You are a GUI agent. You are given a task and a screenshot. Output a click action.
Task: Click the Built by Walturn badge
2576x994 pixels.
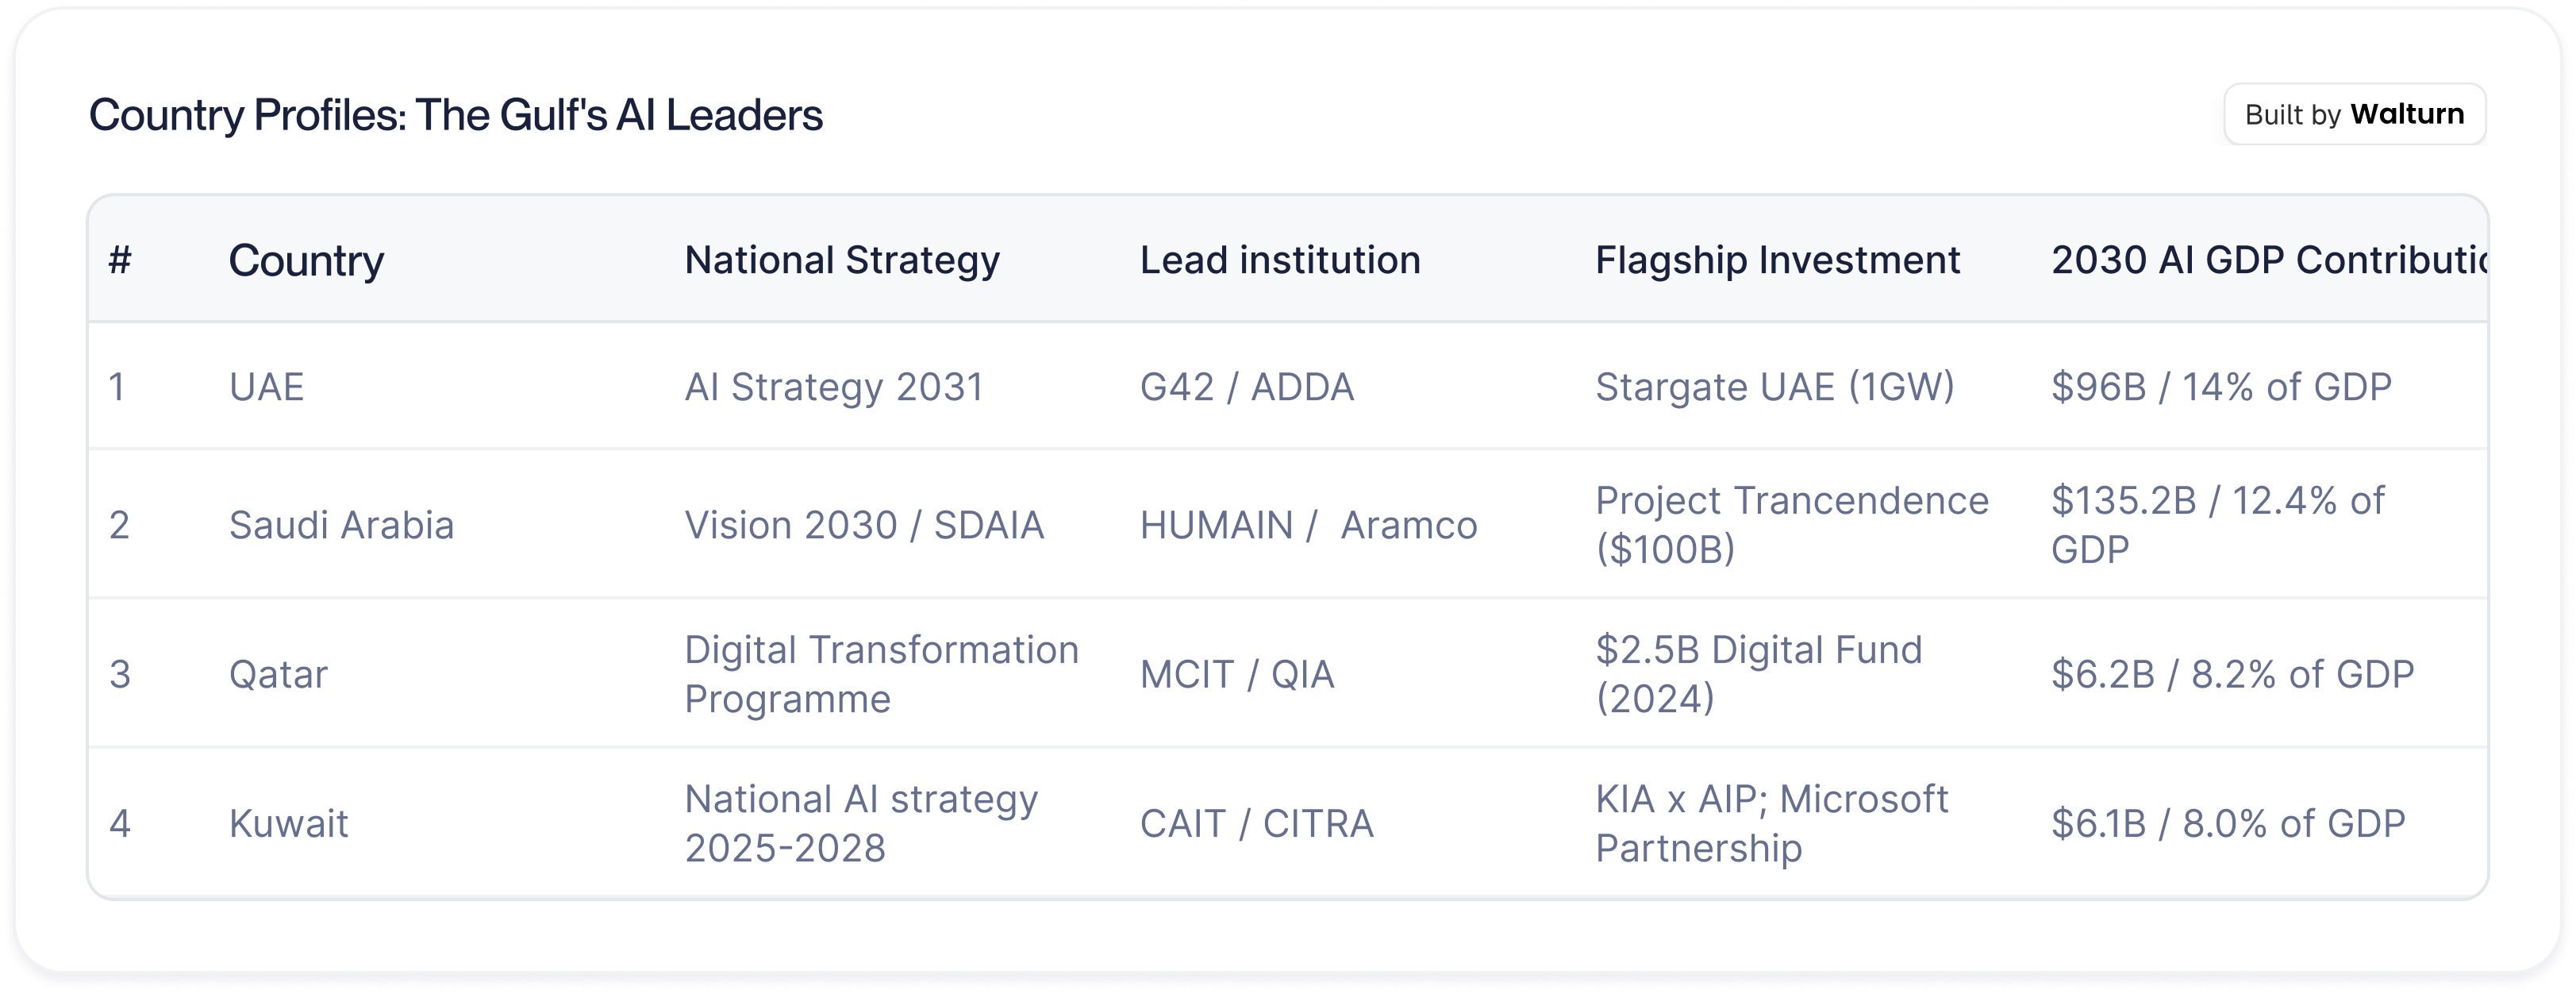click(2354, 115)
